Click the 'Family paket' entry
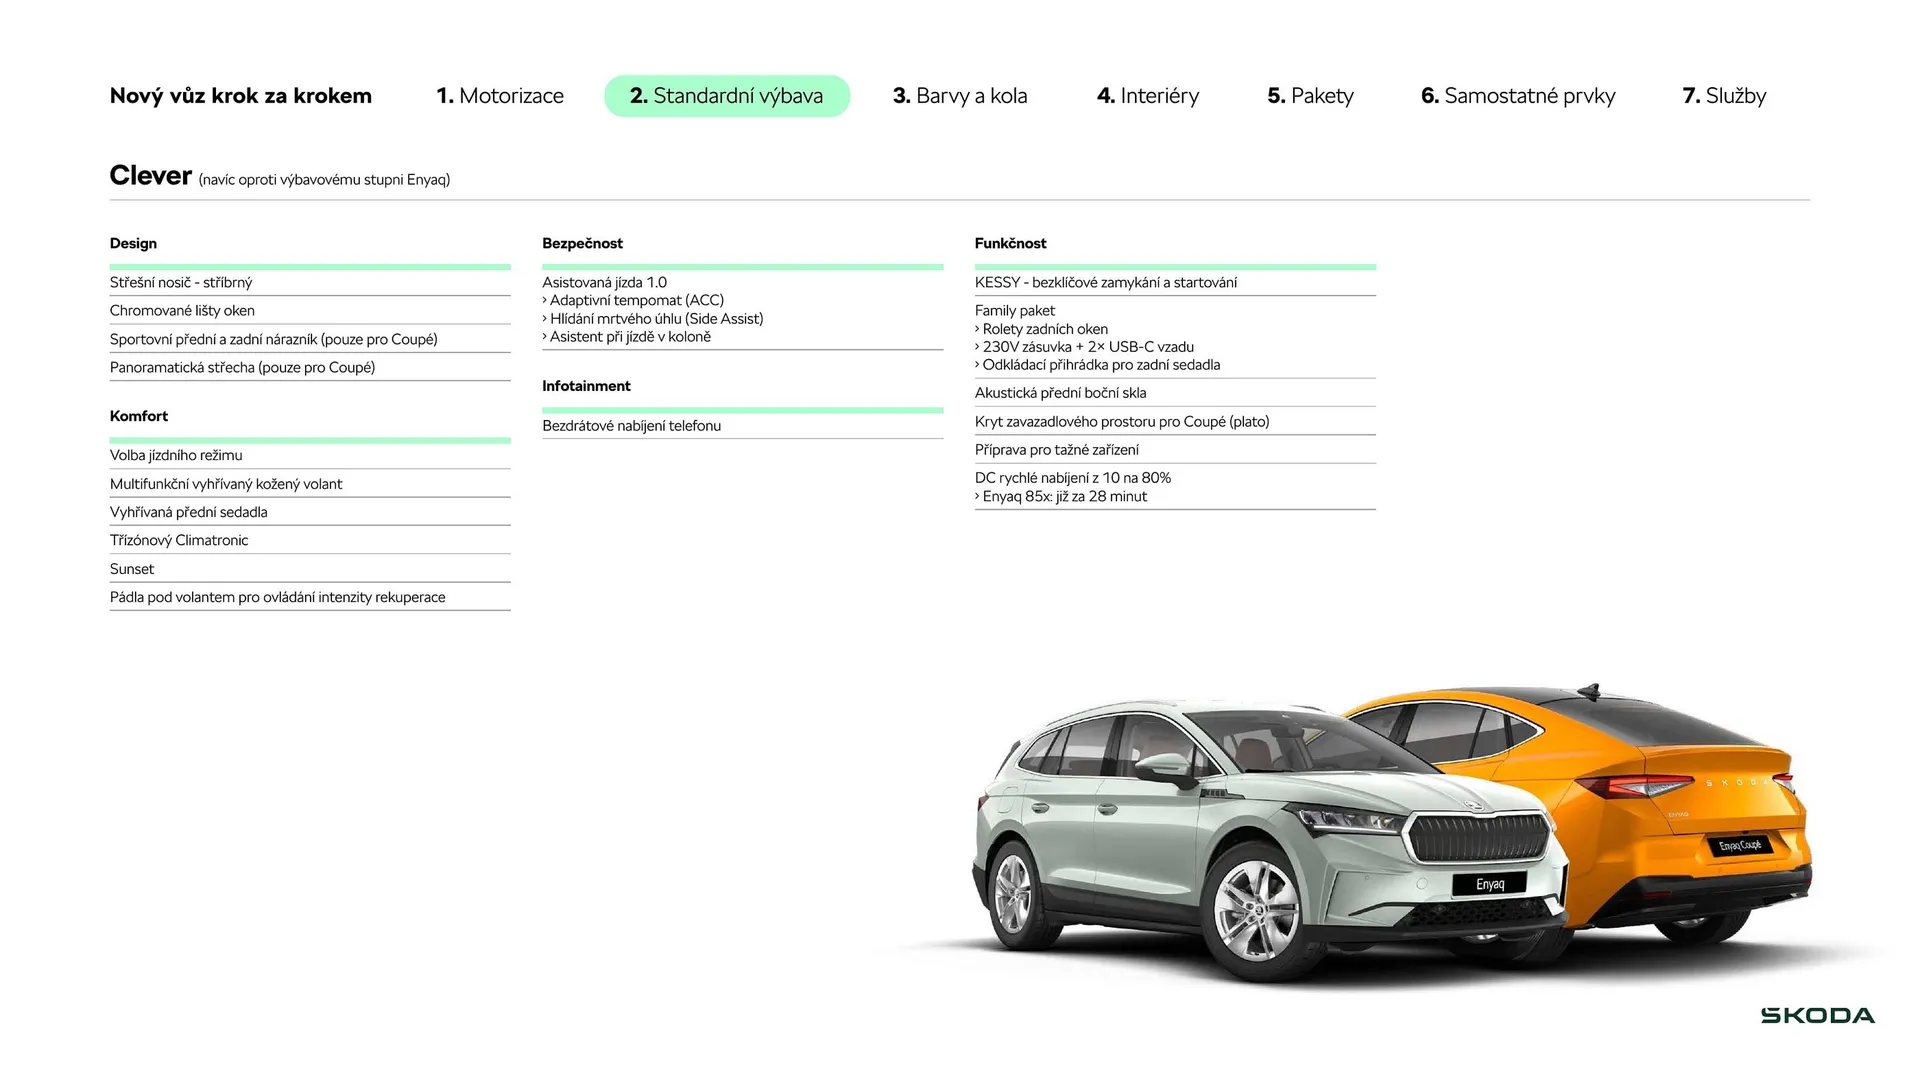 pos(1015,311)
